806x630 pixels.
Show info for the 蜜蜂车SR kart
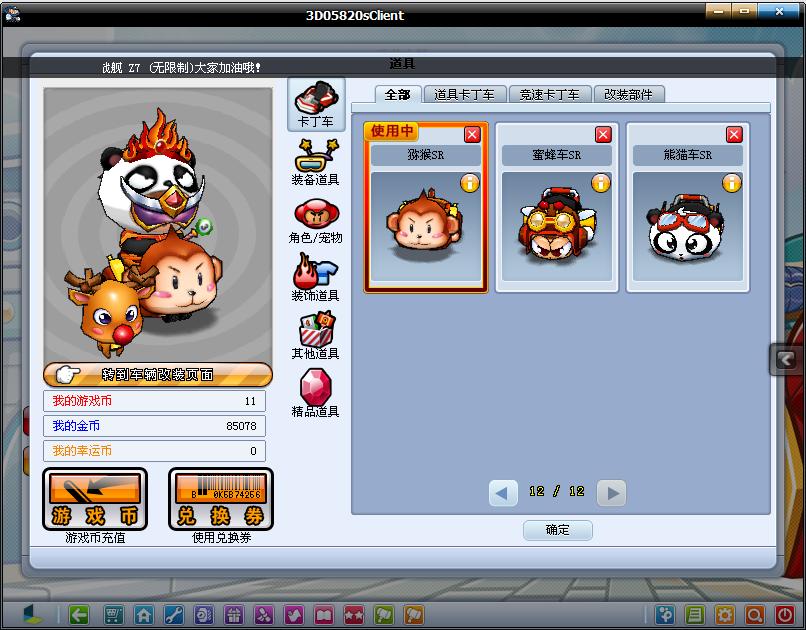pos(600,183)
